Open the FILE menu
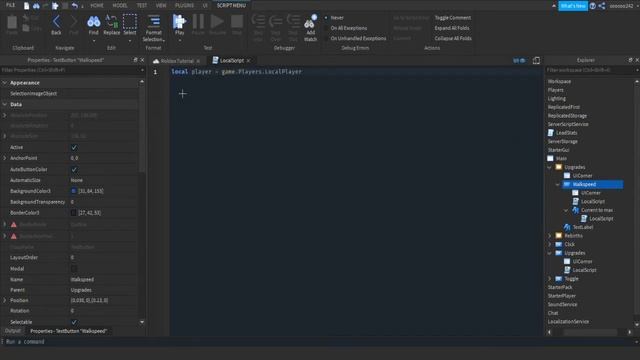640x360 pixels. tap(10, 5)
